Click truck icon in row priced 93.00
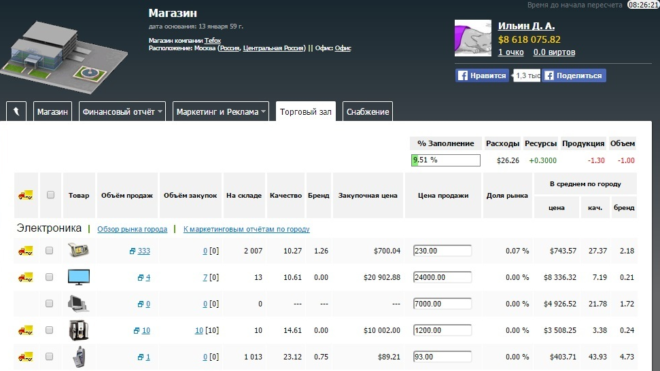 [x=26, y=357]
